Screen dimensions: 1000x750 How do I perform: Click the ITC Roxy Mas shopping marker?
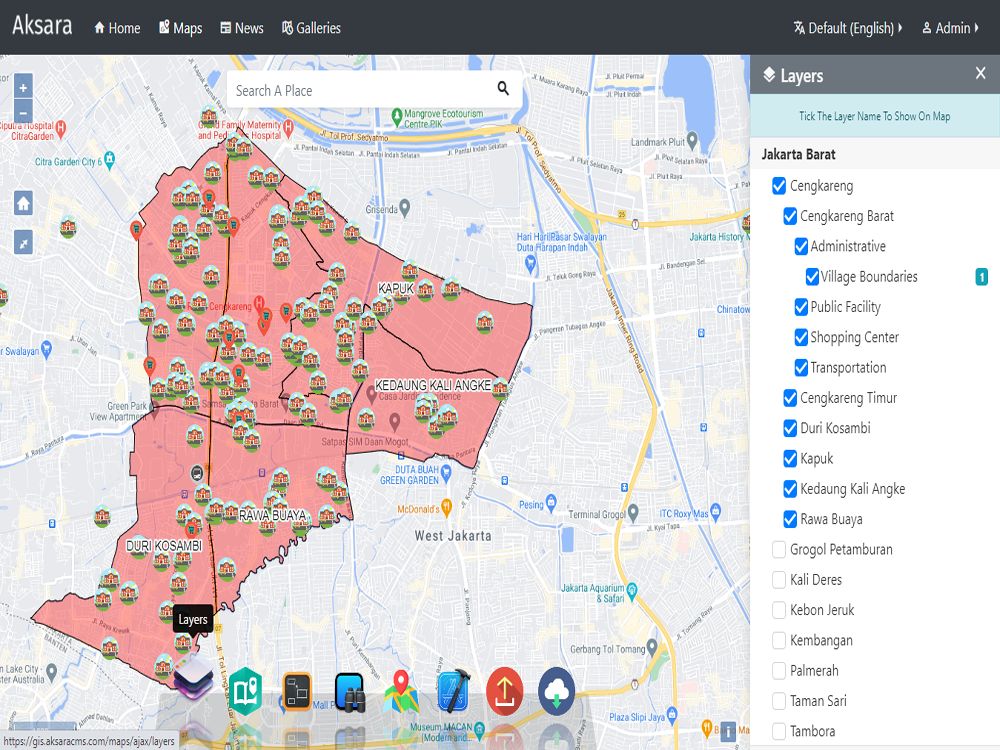point(716,511)
